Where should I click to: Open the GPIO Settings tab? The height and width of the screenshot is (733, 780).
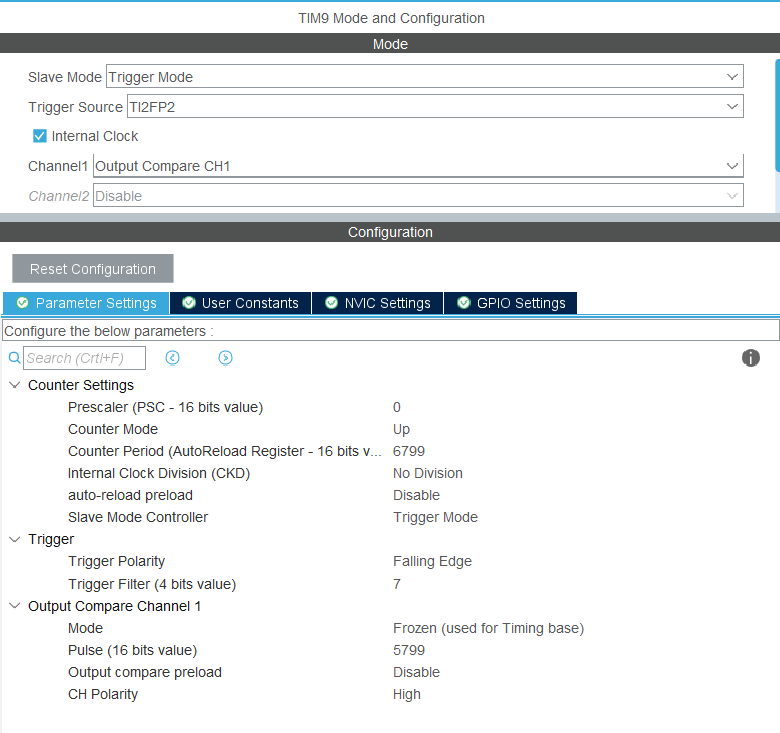pyautogui.click(x=510, y=303)
